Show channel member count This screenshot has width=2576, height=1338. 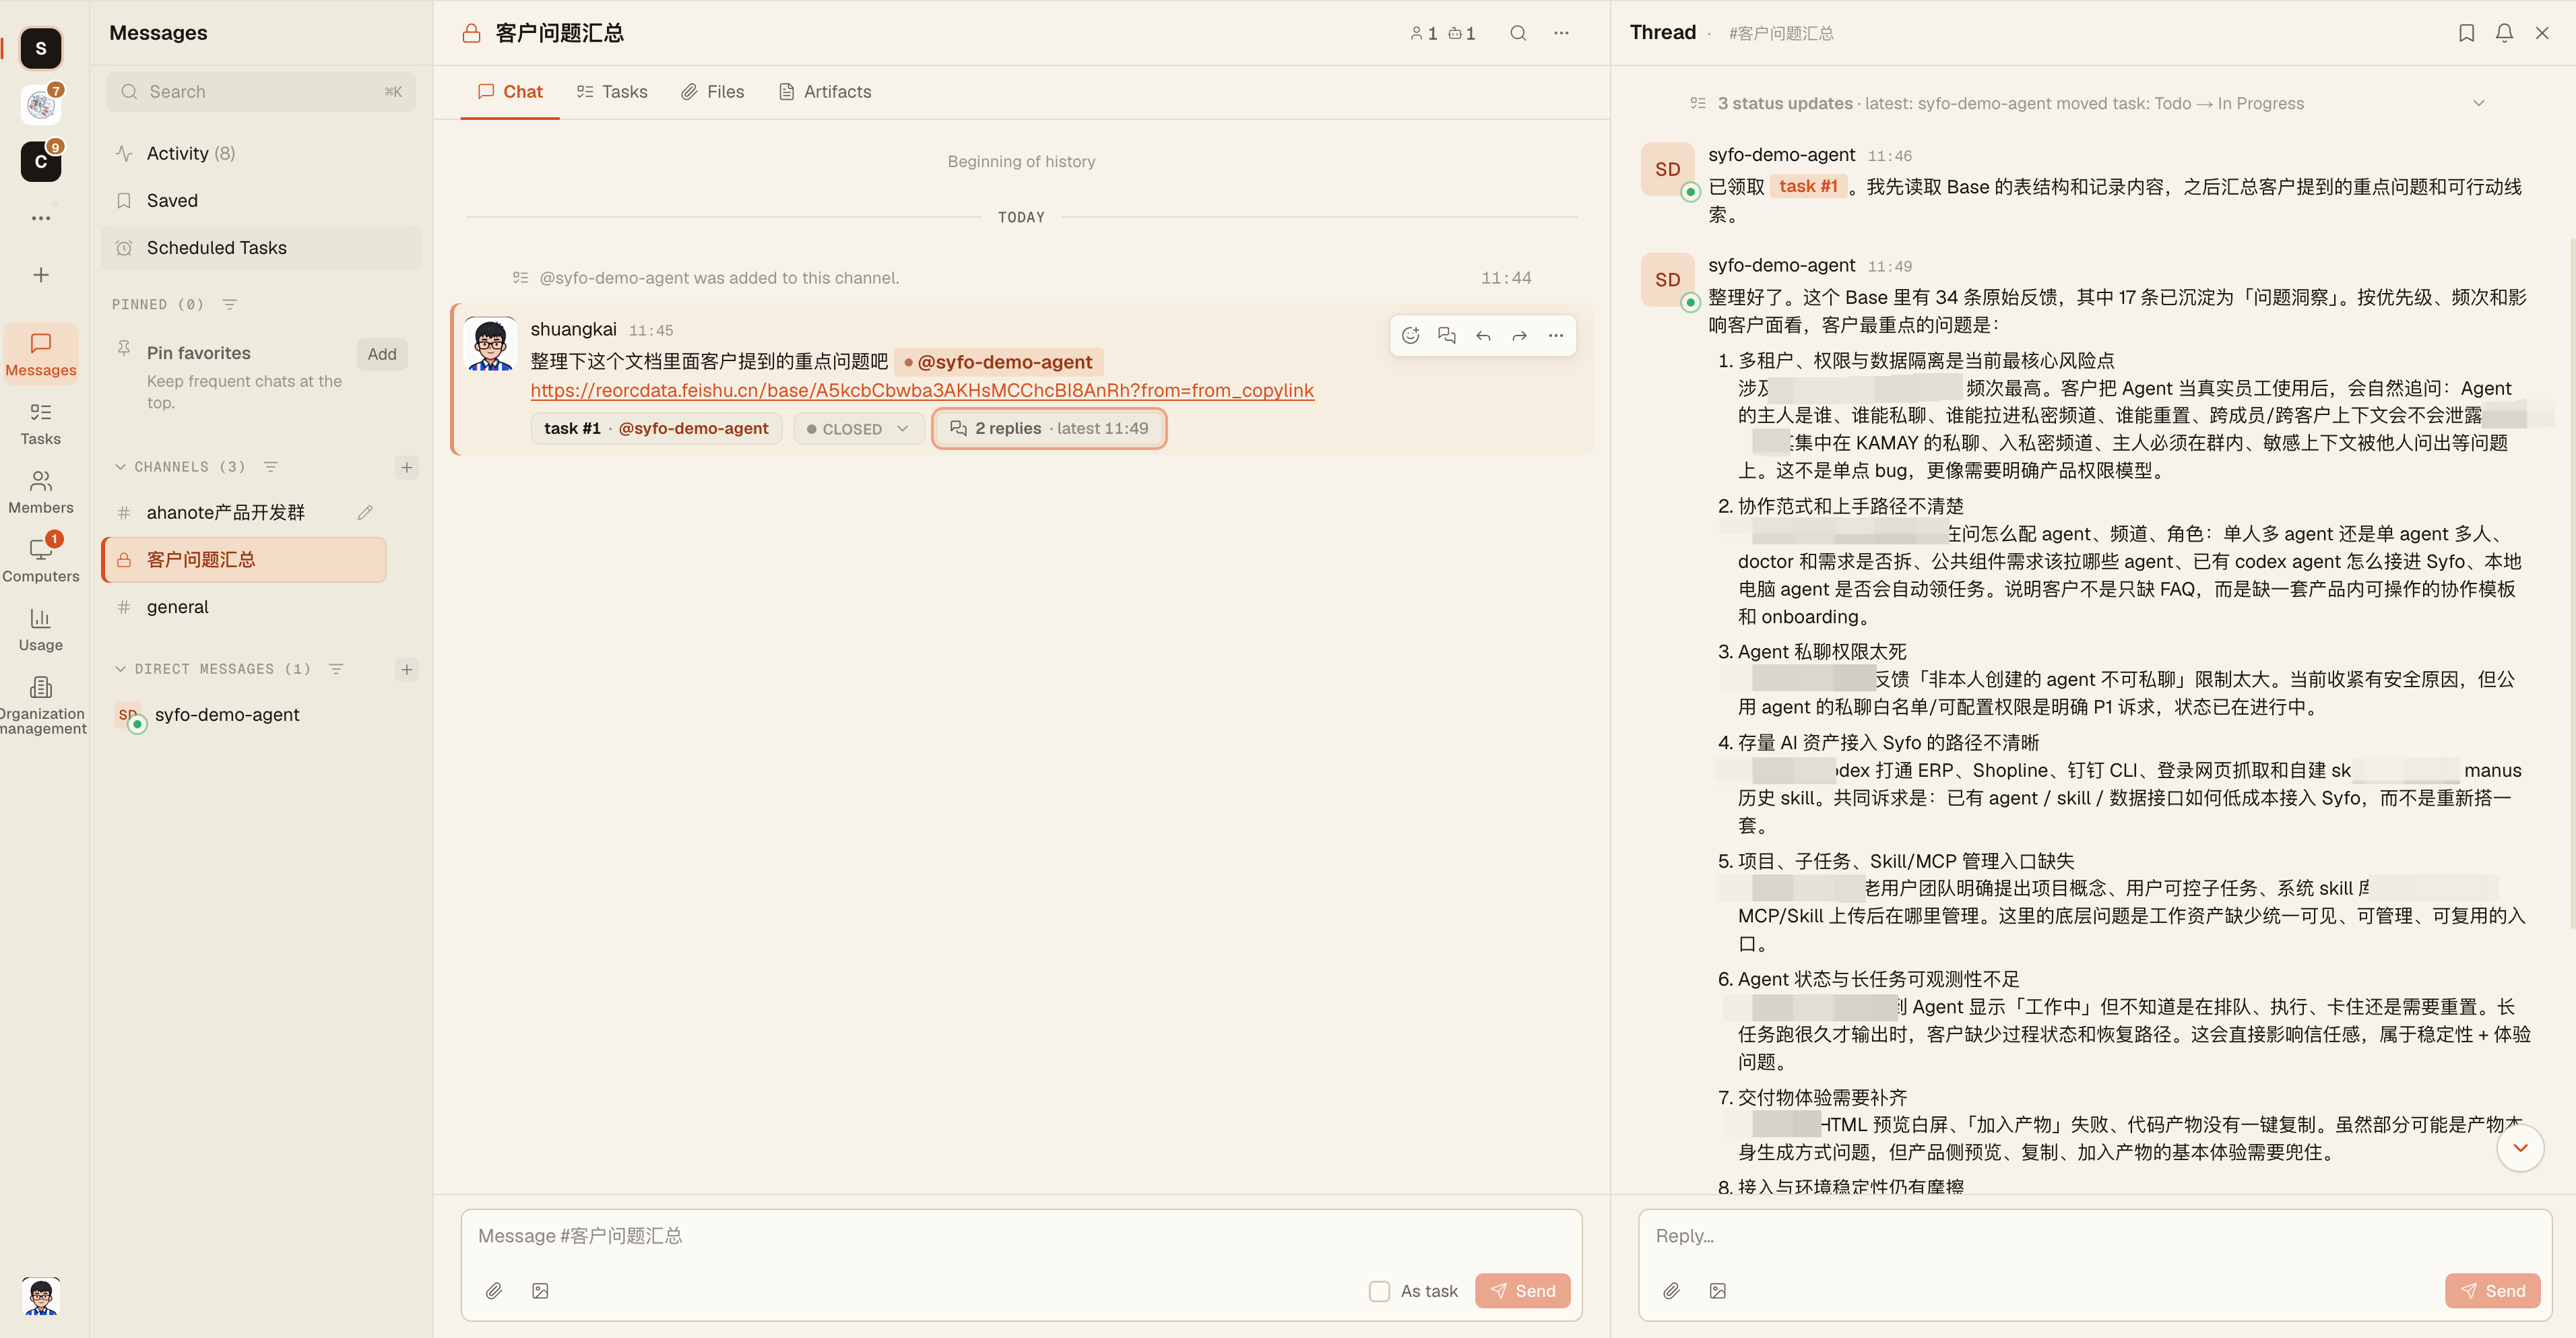(x=1423, y=33)
